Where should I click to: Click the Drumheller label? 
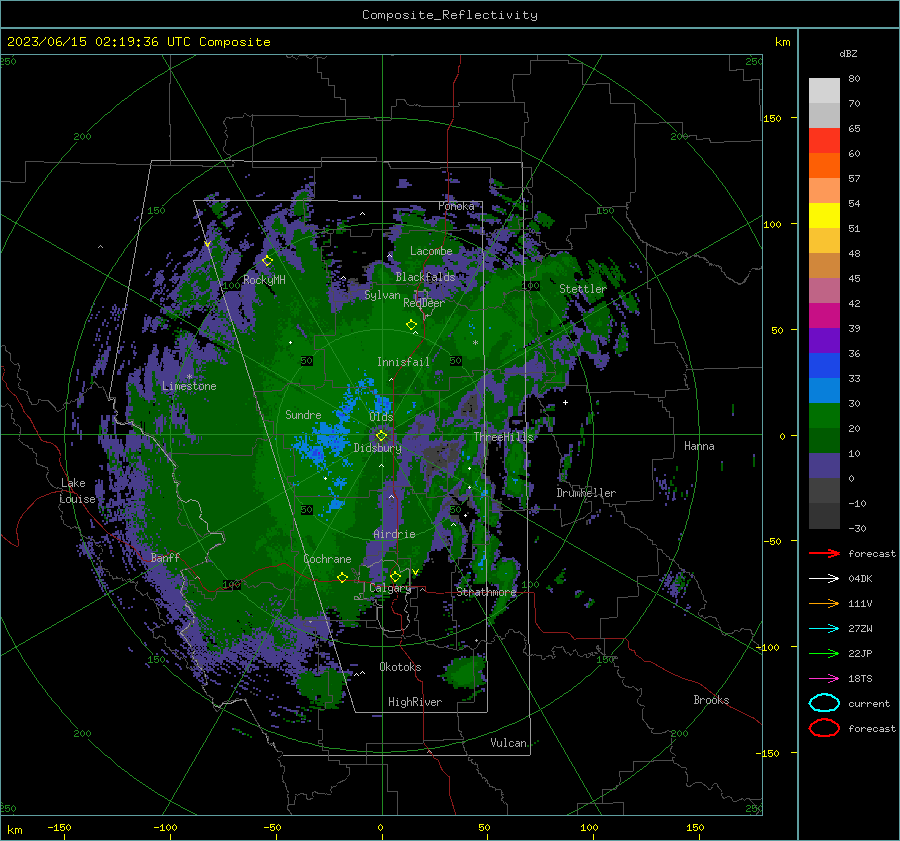(586, 493)
